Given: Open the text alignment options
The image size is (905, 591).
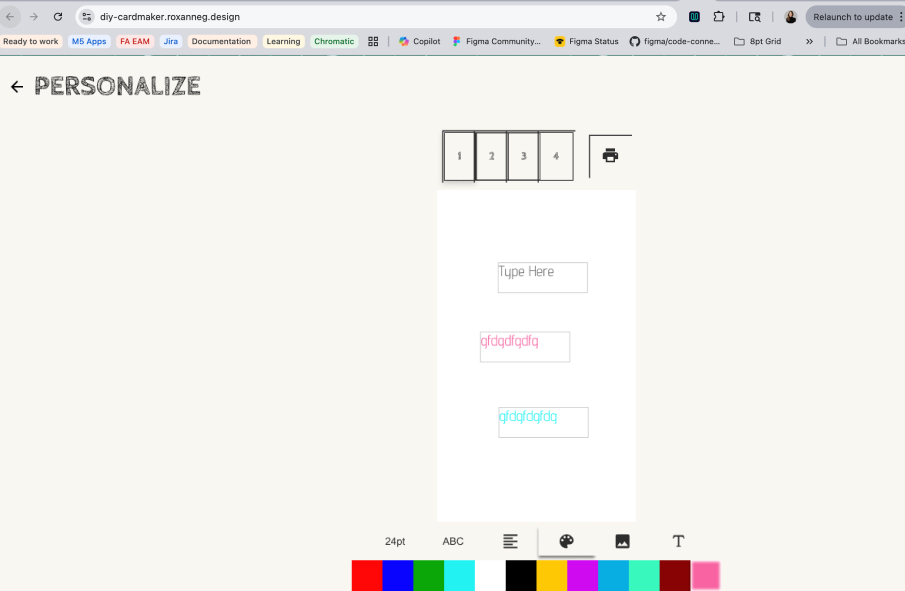Looking at the screenshot, I should (x=510, y=541).
